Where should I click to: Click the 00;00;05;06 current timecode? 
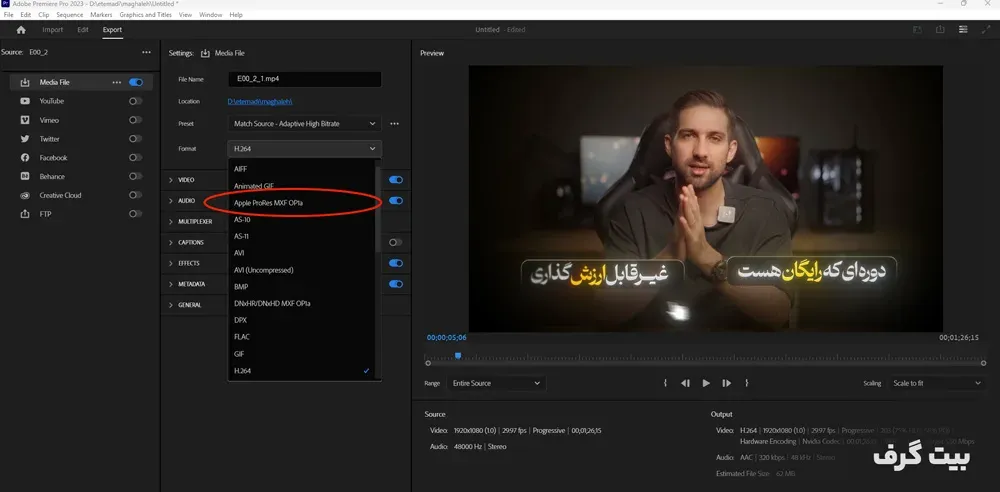(x=446, y=338)
